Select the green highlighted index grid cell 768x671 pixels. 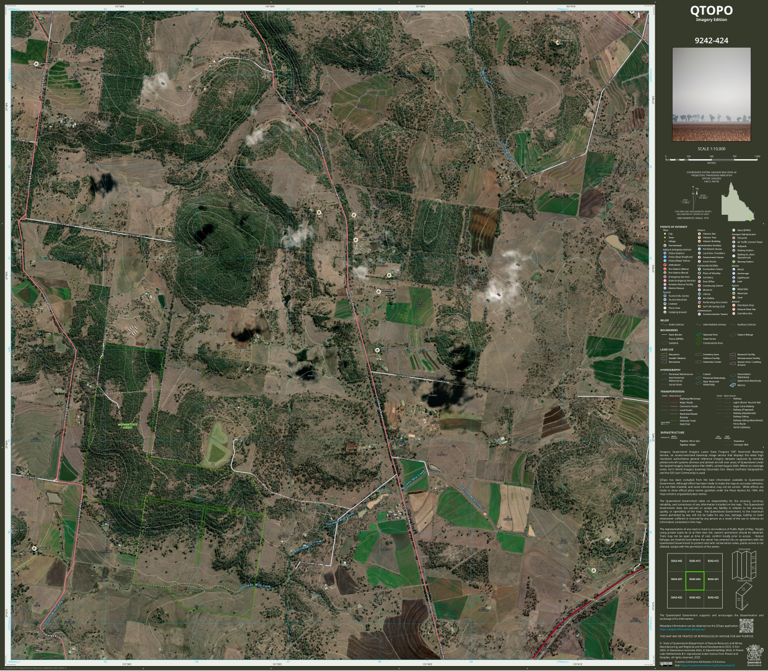[x=695, y=580]
